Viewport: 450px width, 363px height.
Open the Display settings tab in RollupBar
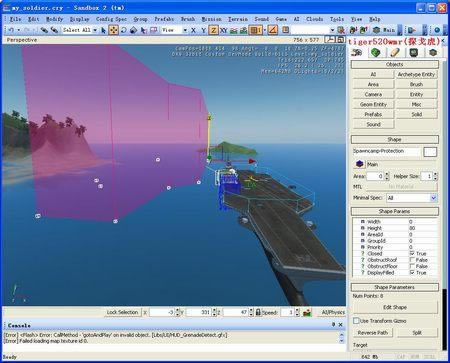pos(414,52)
